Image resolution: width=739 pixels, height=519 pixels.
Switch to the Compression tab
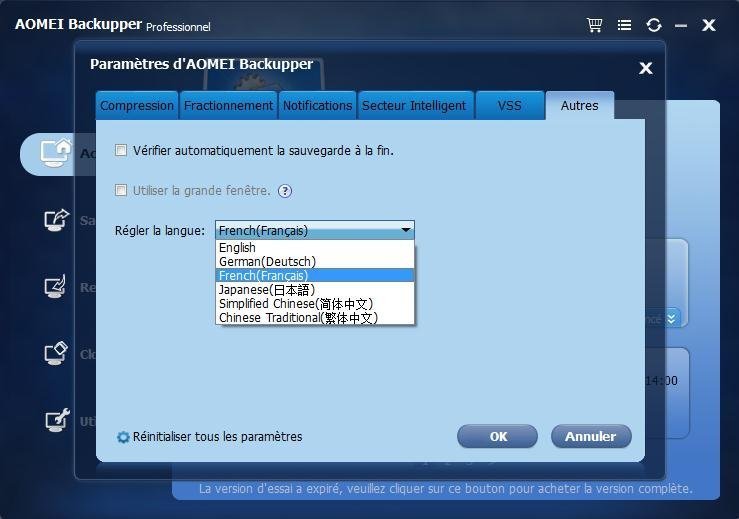click(137, 106)
